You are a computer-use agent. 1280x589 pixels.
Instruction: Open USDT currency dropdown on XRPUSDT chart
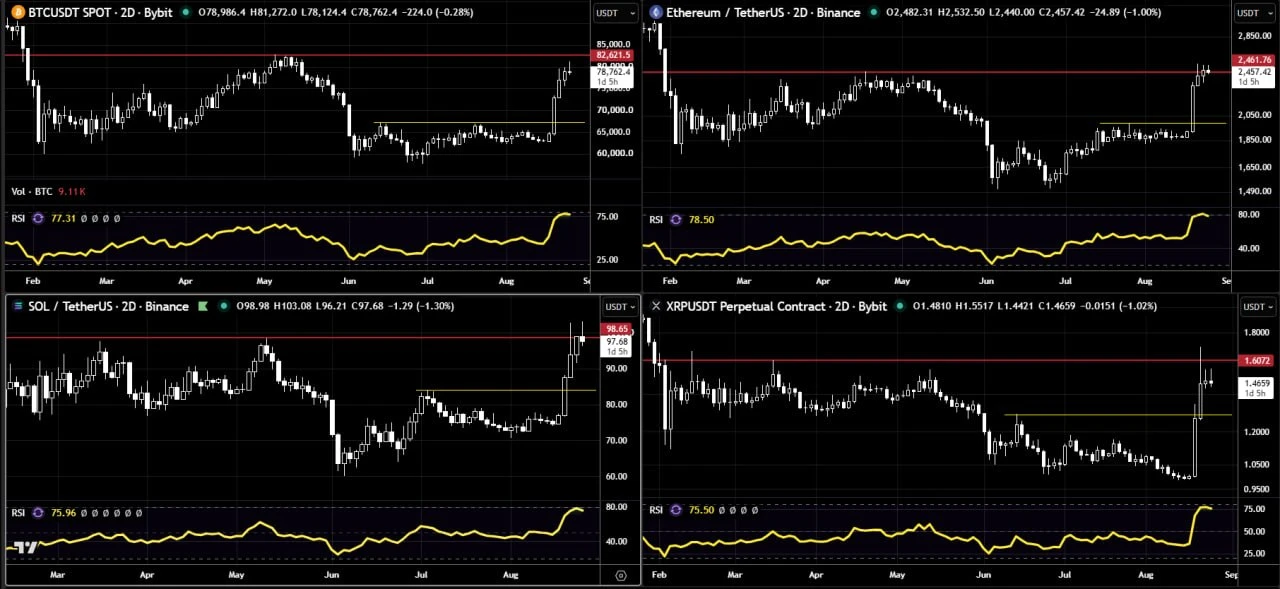pyautogui.click(x=1258, y=306)
